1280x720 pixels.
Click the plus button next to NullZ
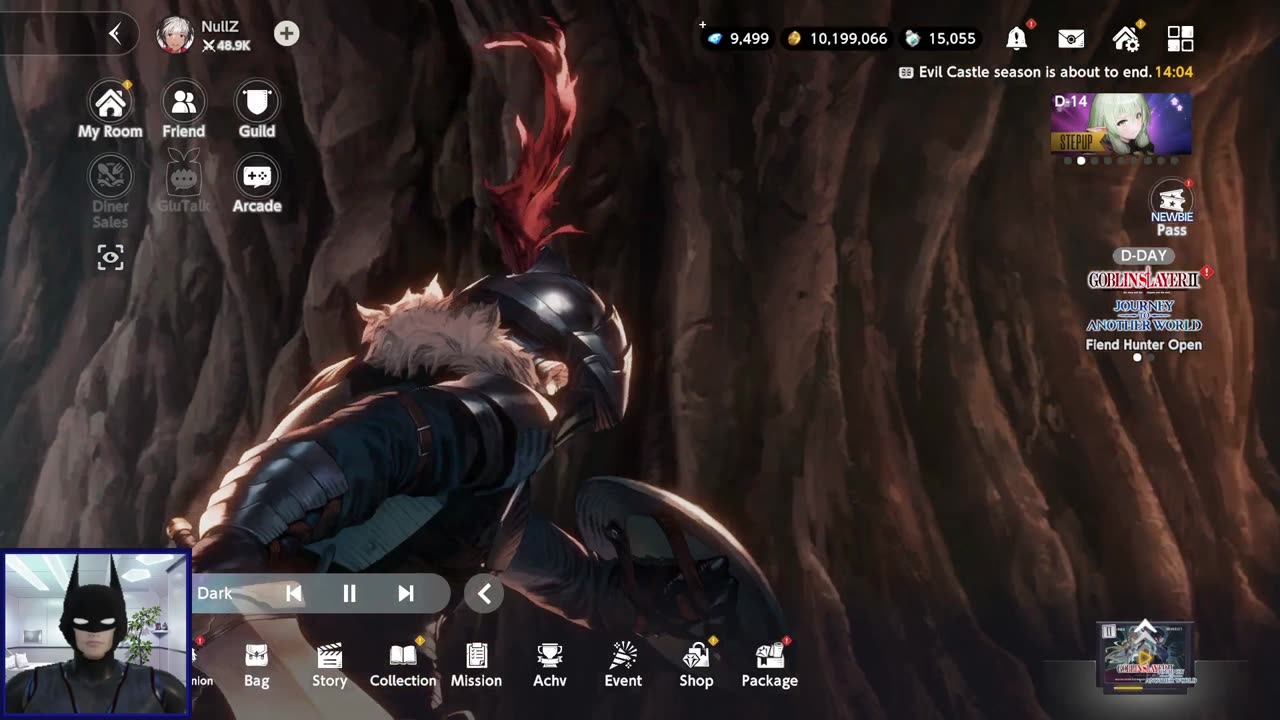[287, 34]
